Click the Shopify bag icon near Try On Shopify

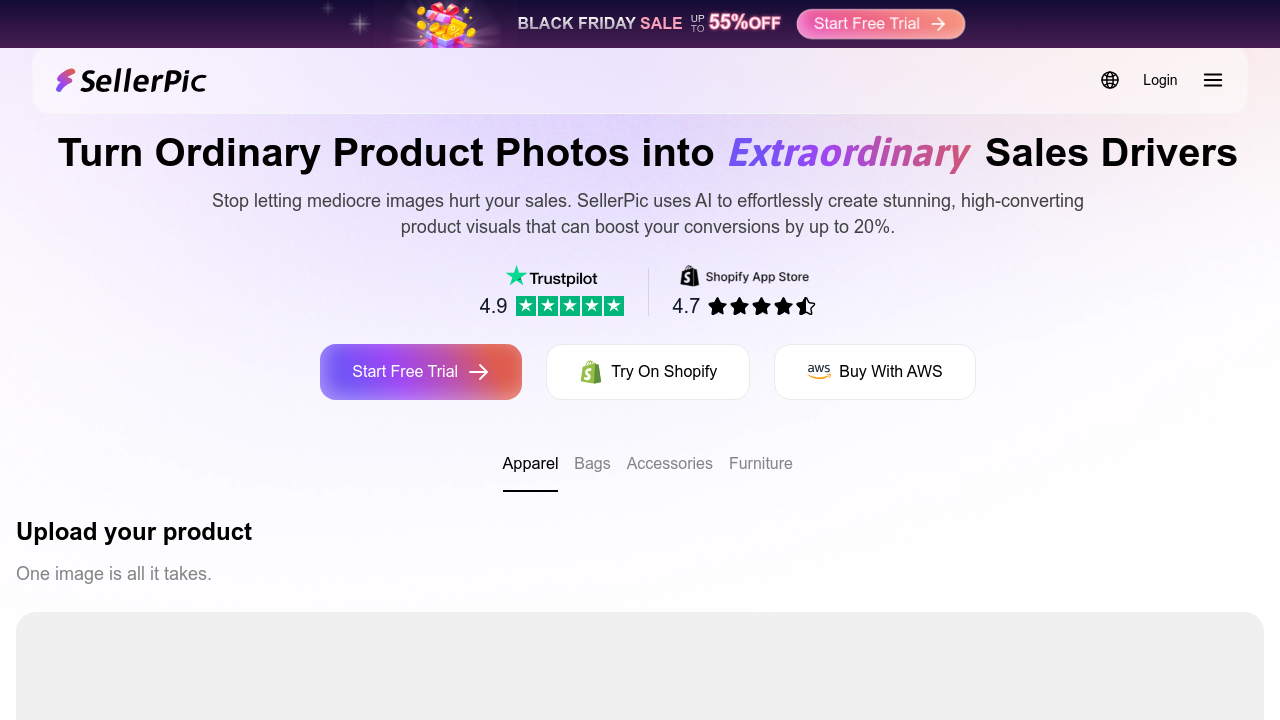590,371
